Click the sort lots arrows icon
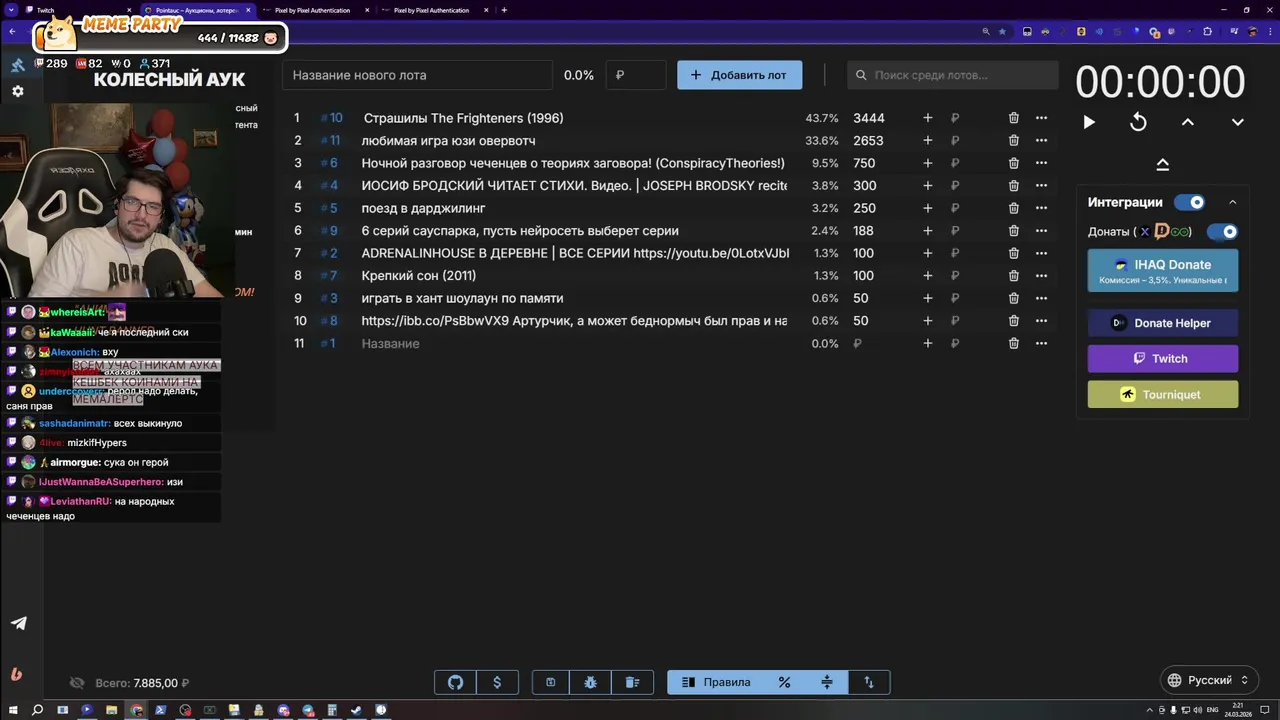Image resolution: width=1280 pixels, height=720 pixels. tap(869, 682)
